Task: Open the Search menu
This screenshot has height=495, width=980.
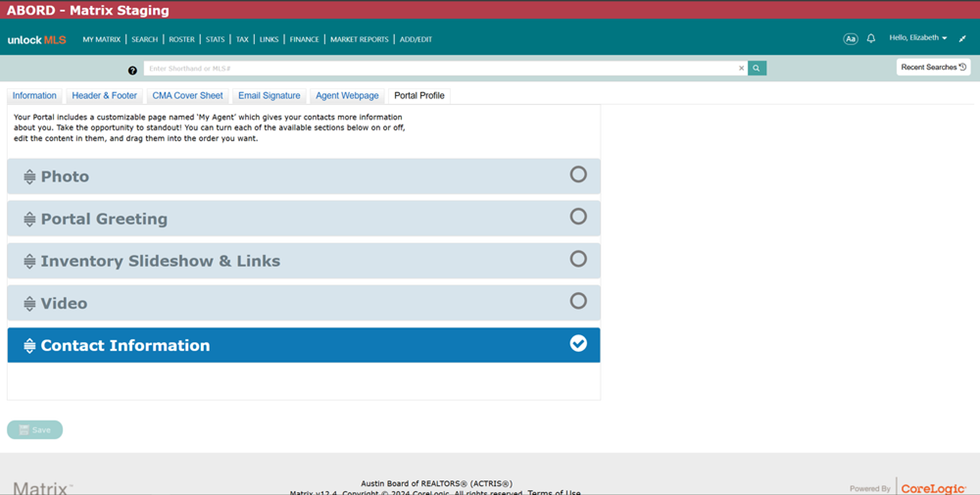Action: 144,39
